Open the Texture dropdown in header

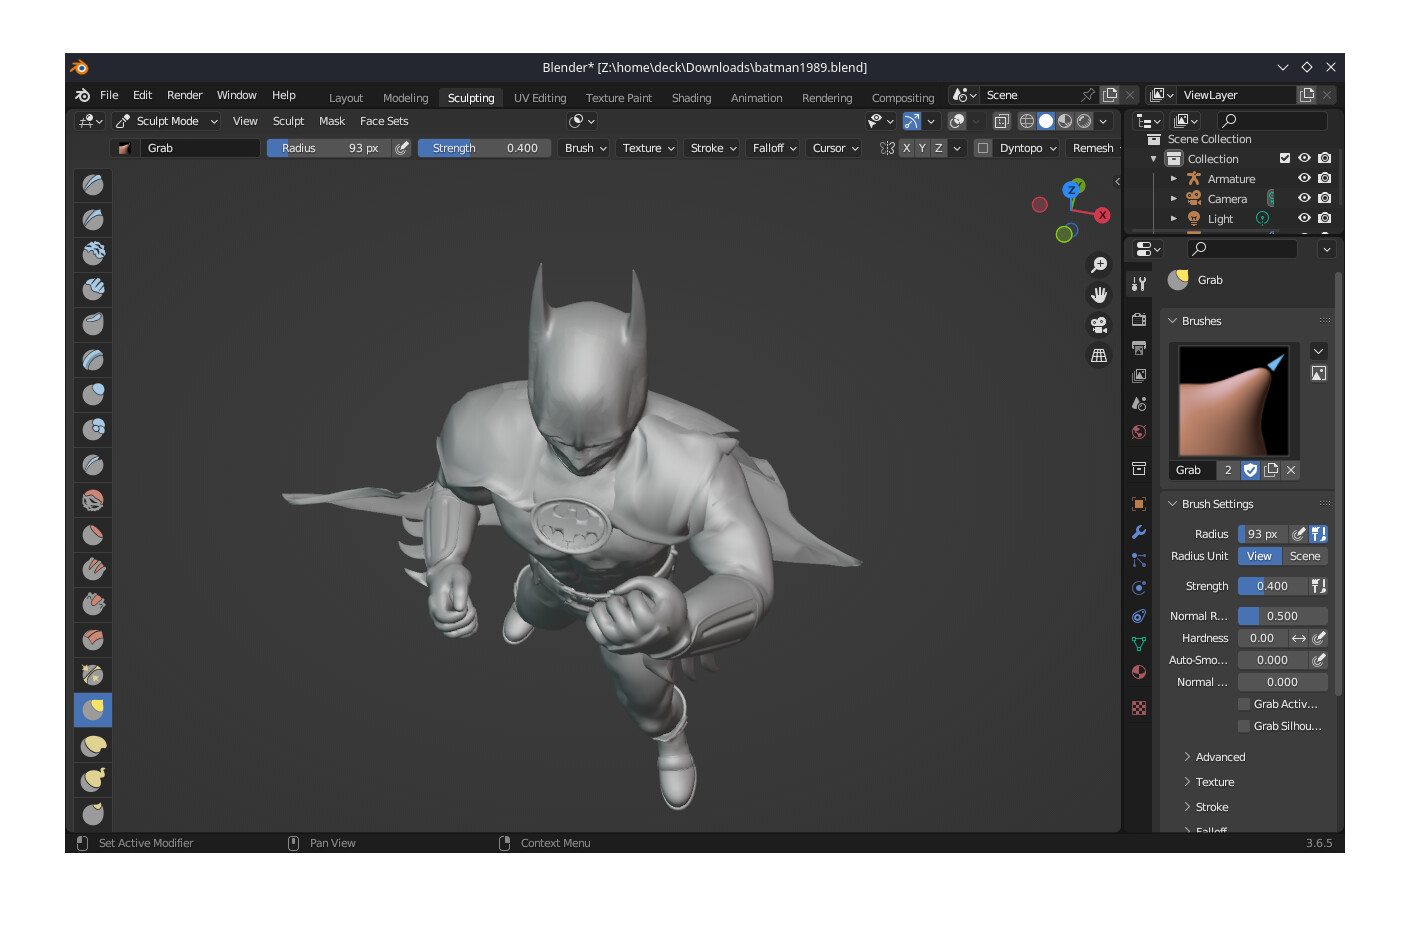(648, 148)
